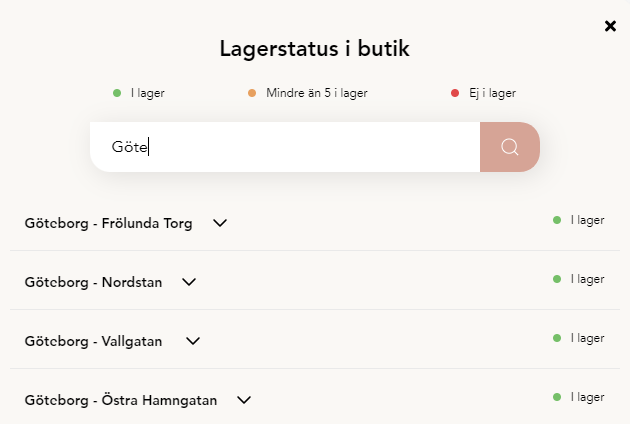Click the orange 'Mindre än 5 i lager' dot

(x=252, y=93)
